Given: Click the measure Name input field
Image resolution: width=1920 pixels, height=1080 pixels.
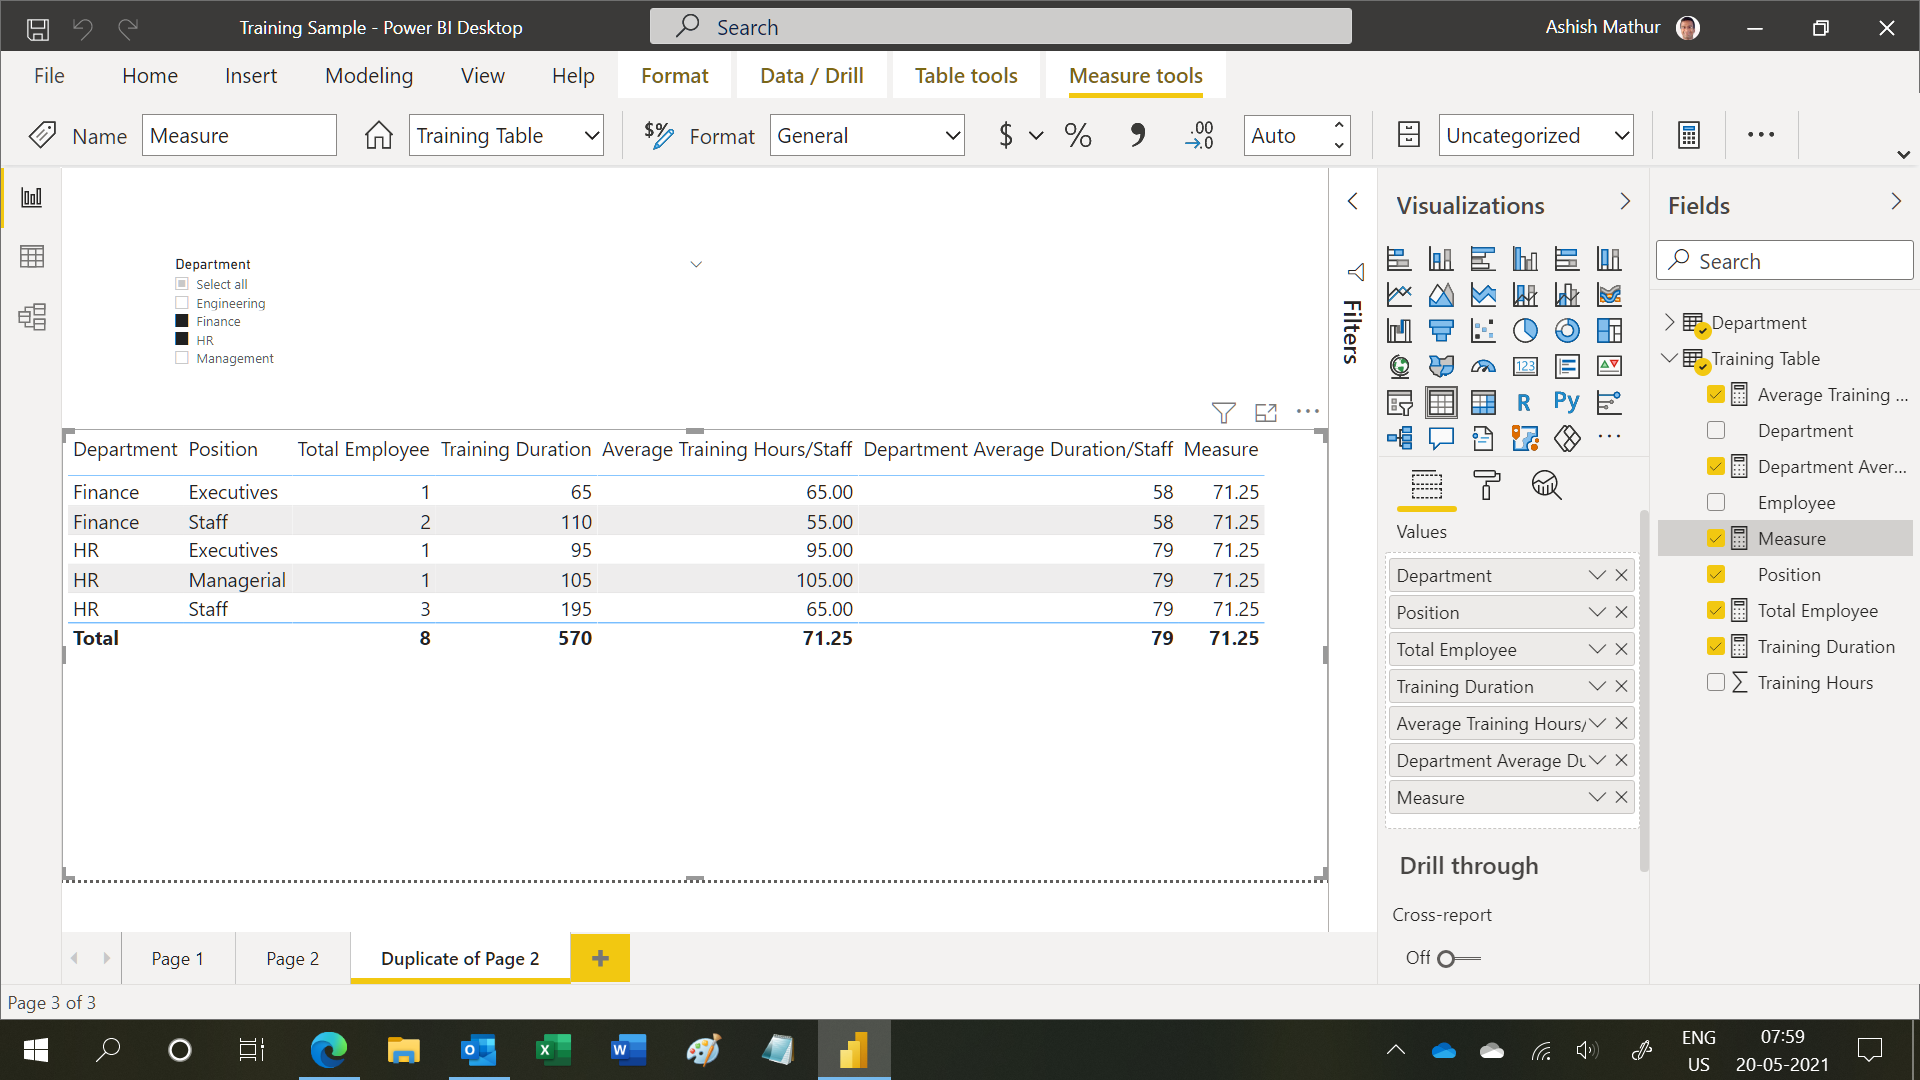Looking at the screenshot, I should click(240, 135).
